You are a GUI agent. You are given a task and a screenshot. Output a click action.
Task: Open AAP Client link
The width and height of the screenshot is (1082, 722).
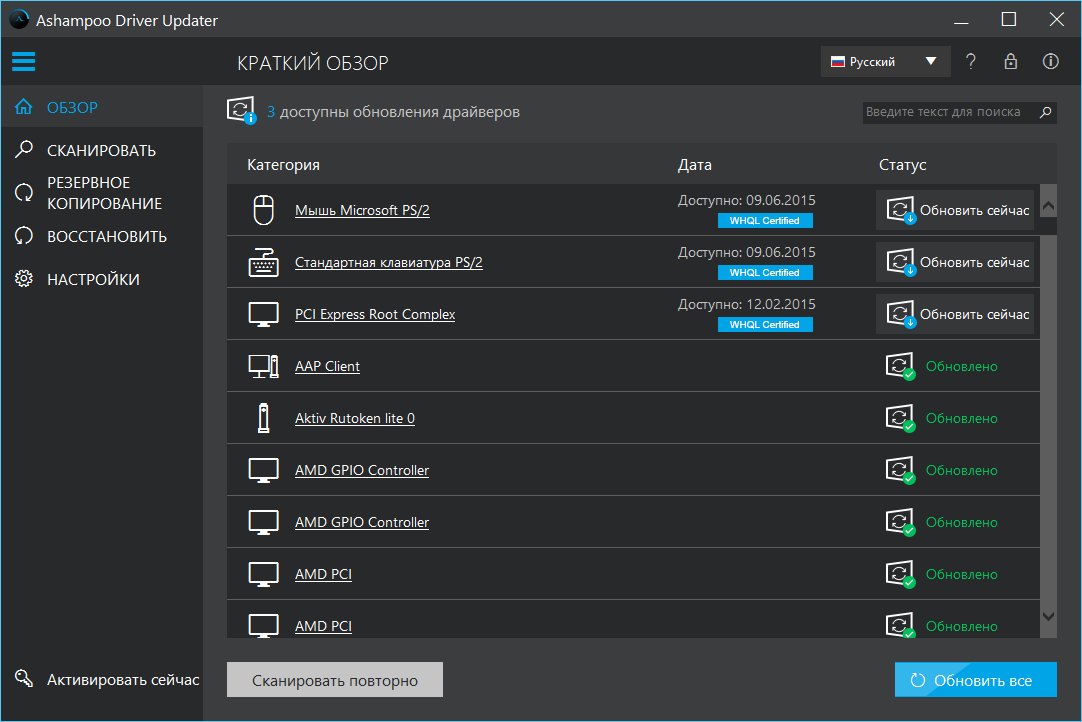327,366
